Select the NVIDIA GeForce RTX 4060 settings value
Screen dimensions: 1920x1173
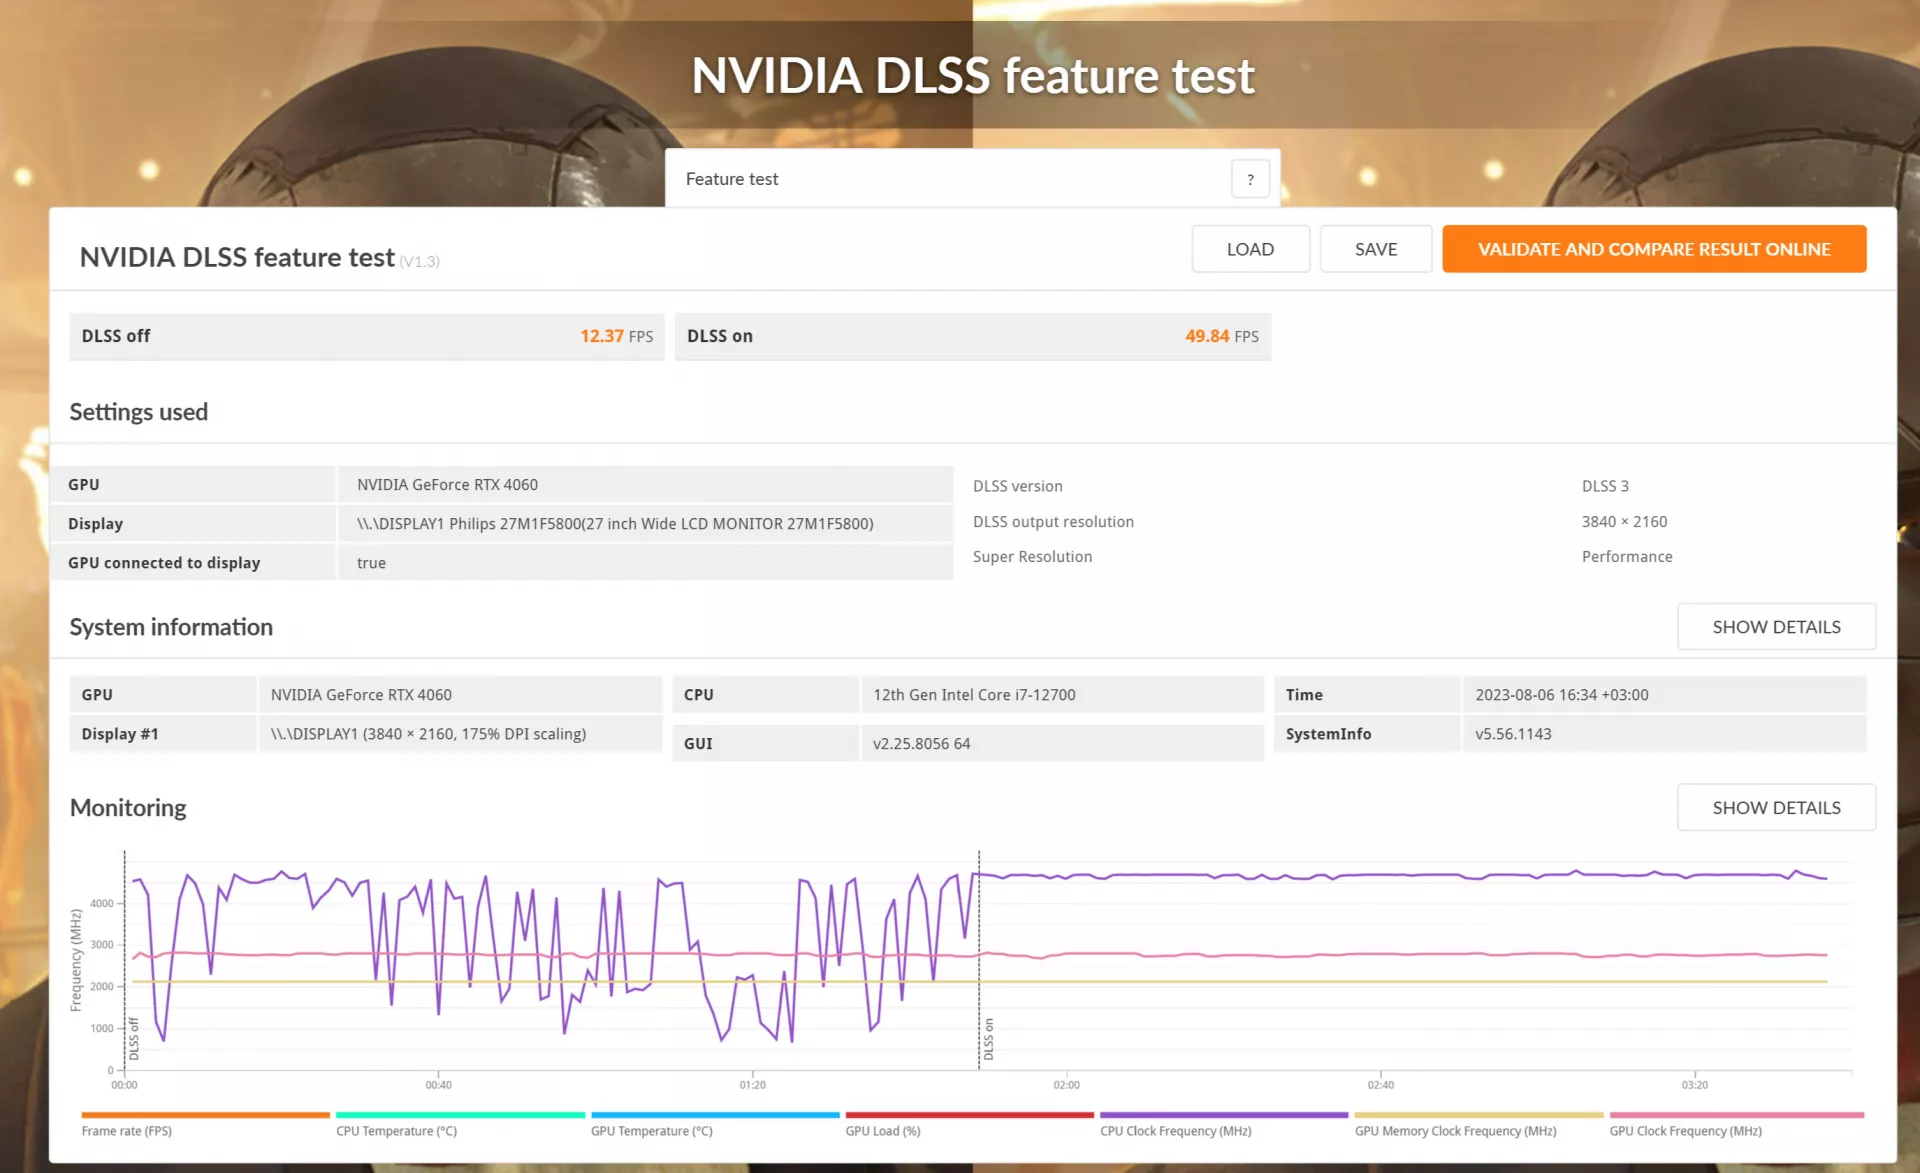447,485
